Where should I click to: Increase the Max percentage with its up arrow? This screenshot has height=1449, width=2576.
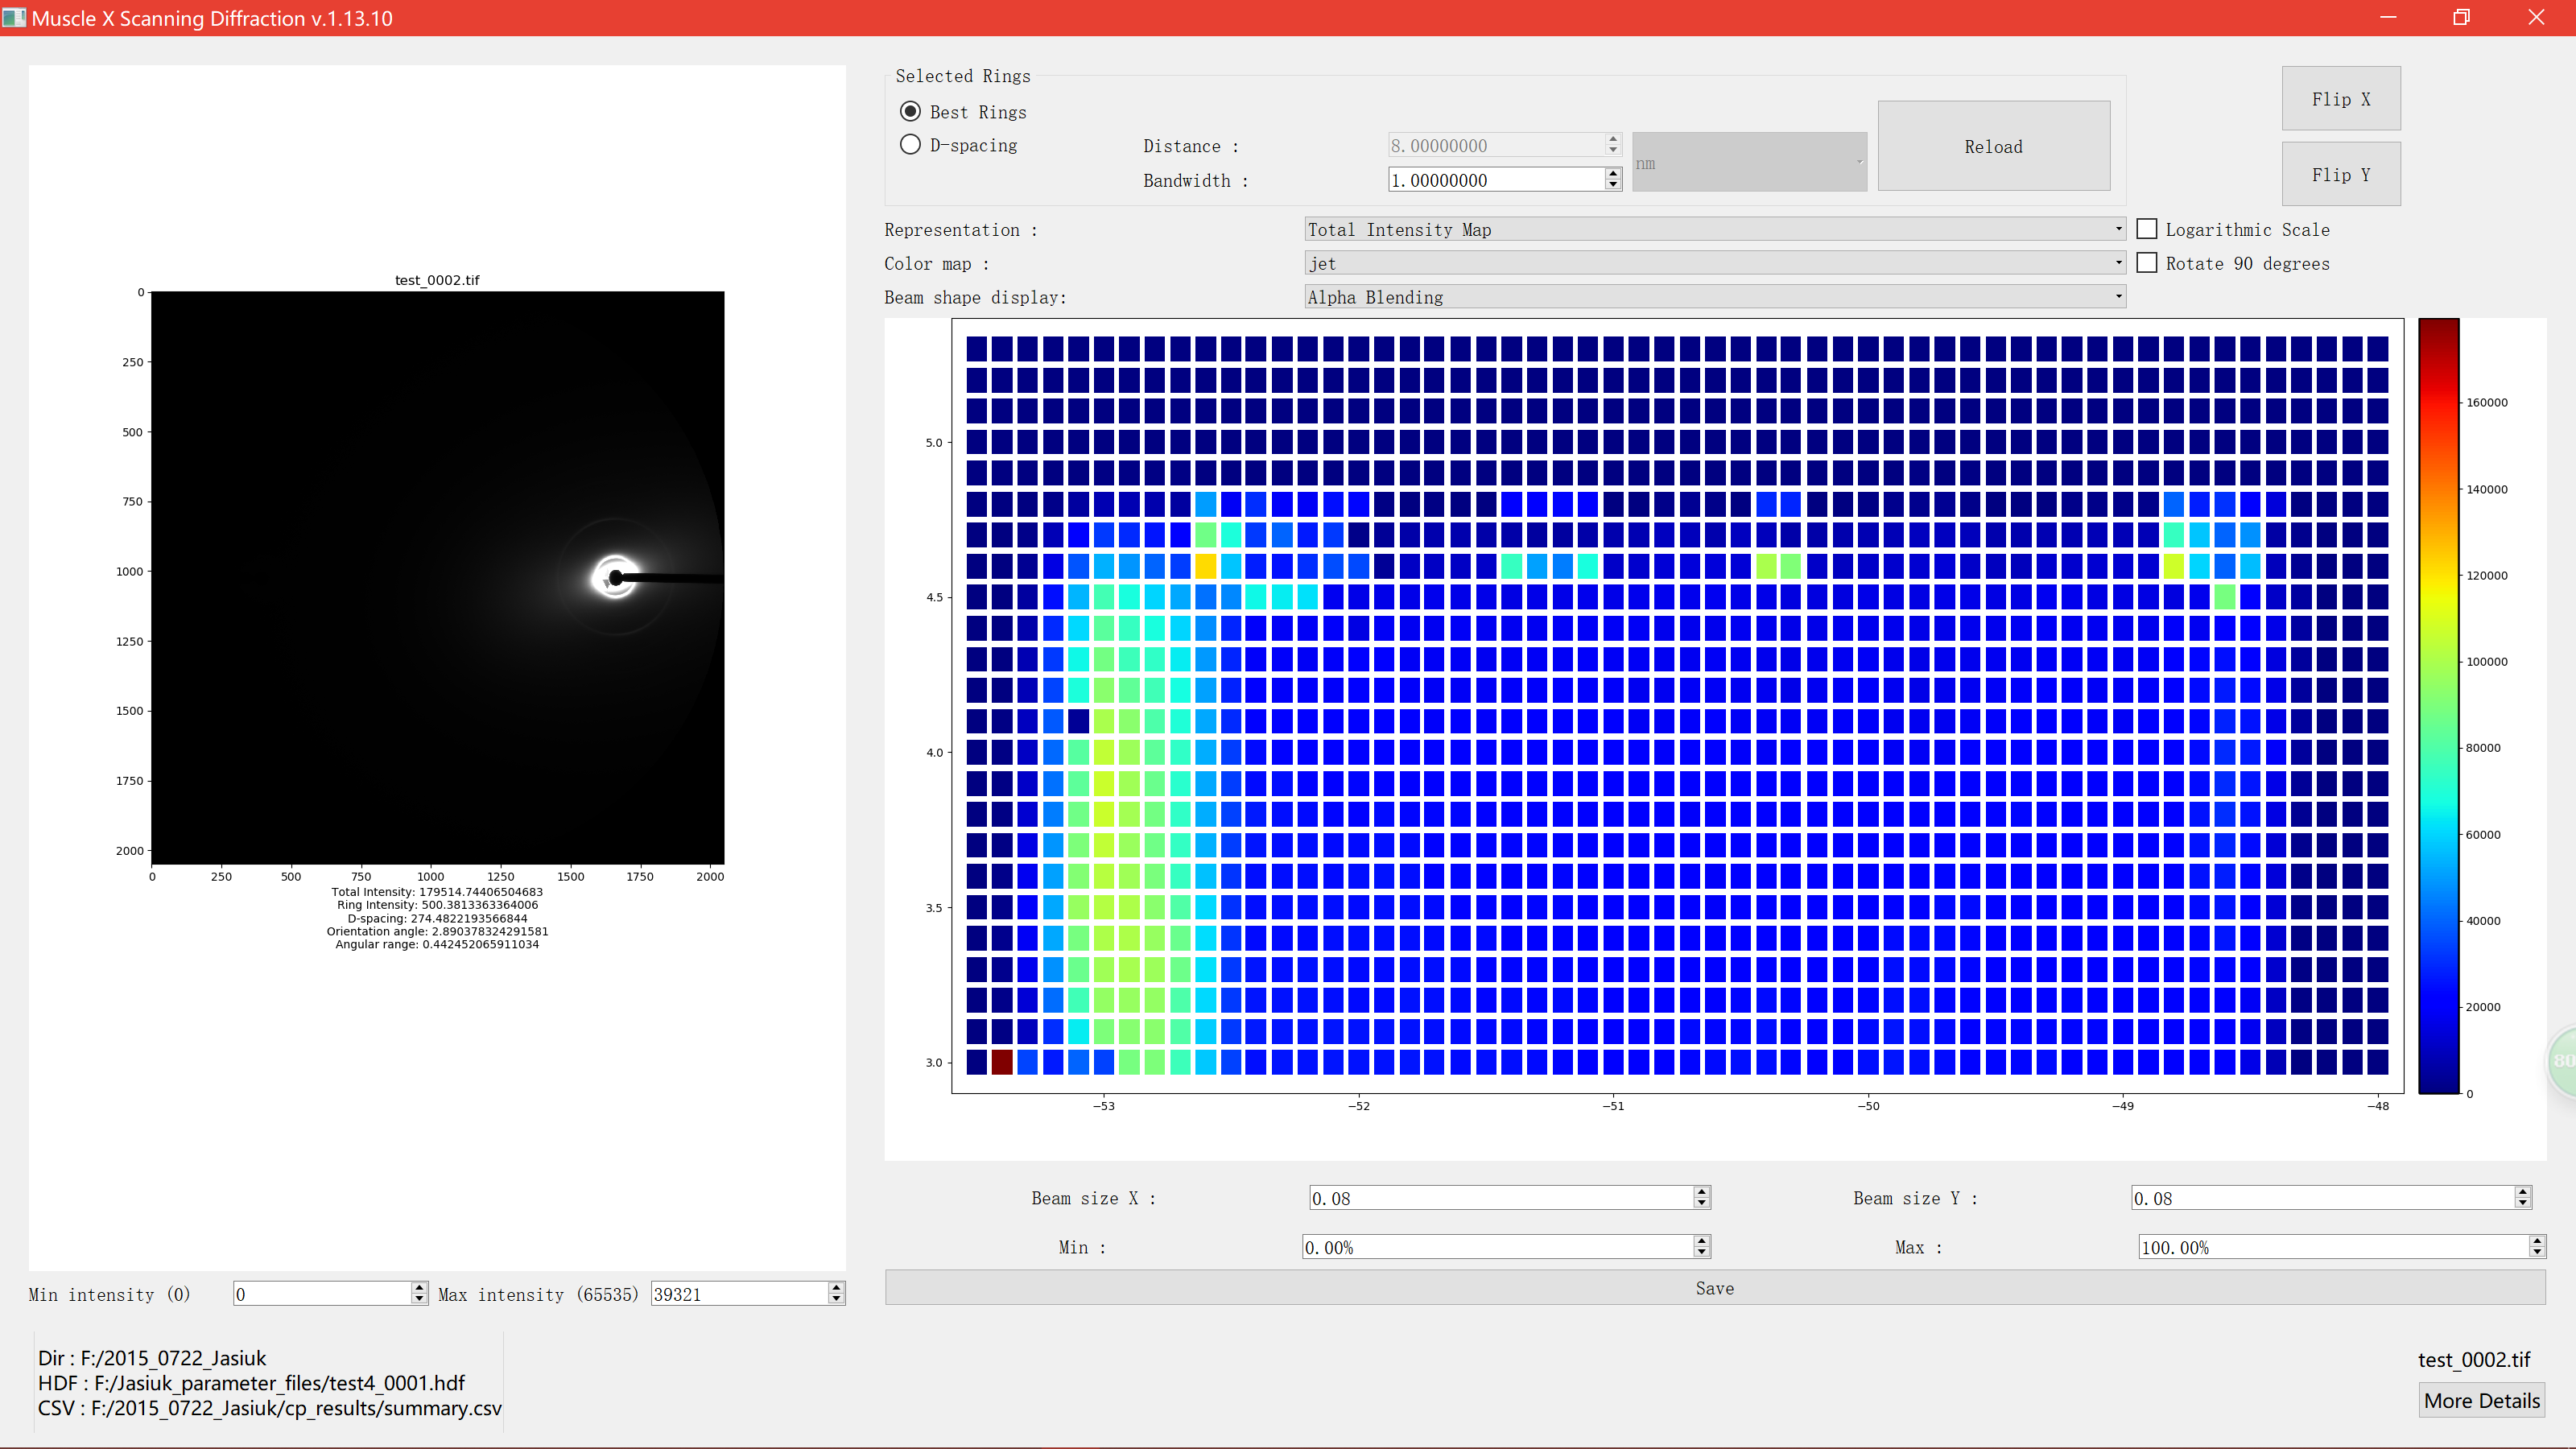tap(2536, 1241)
